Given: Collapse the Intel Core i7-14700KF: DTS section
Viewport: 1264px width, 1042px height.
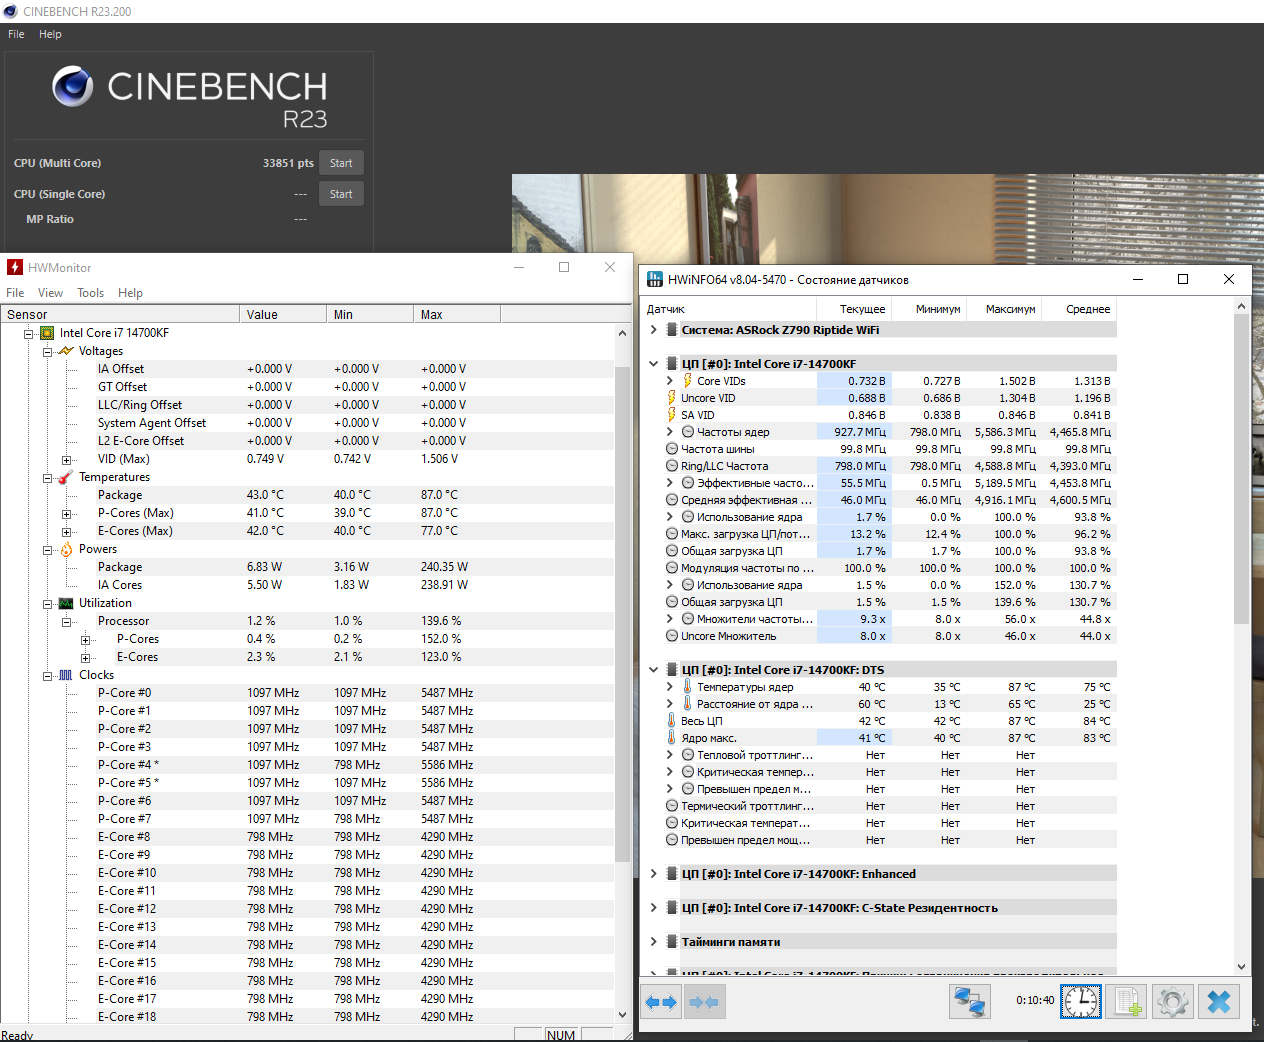Looking at the screenshot, I should click(654, 670).
